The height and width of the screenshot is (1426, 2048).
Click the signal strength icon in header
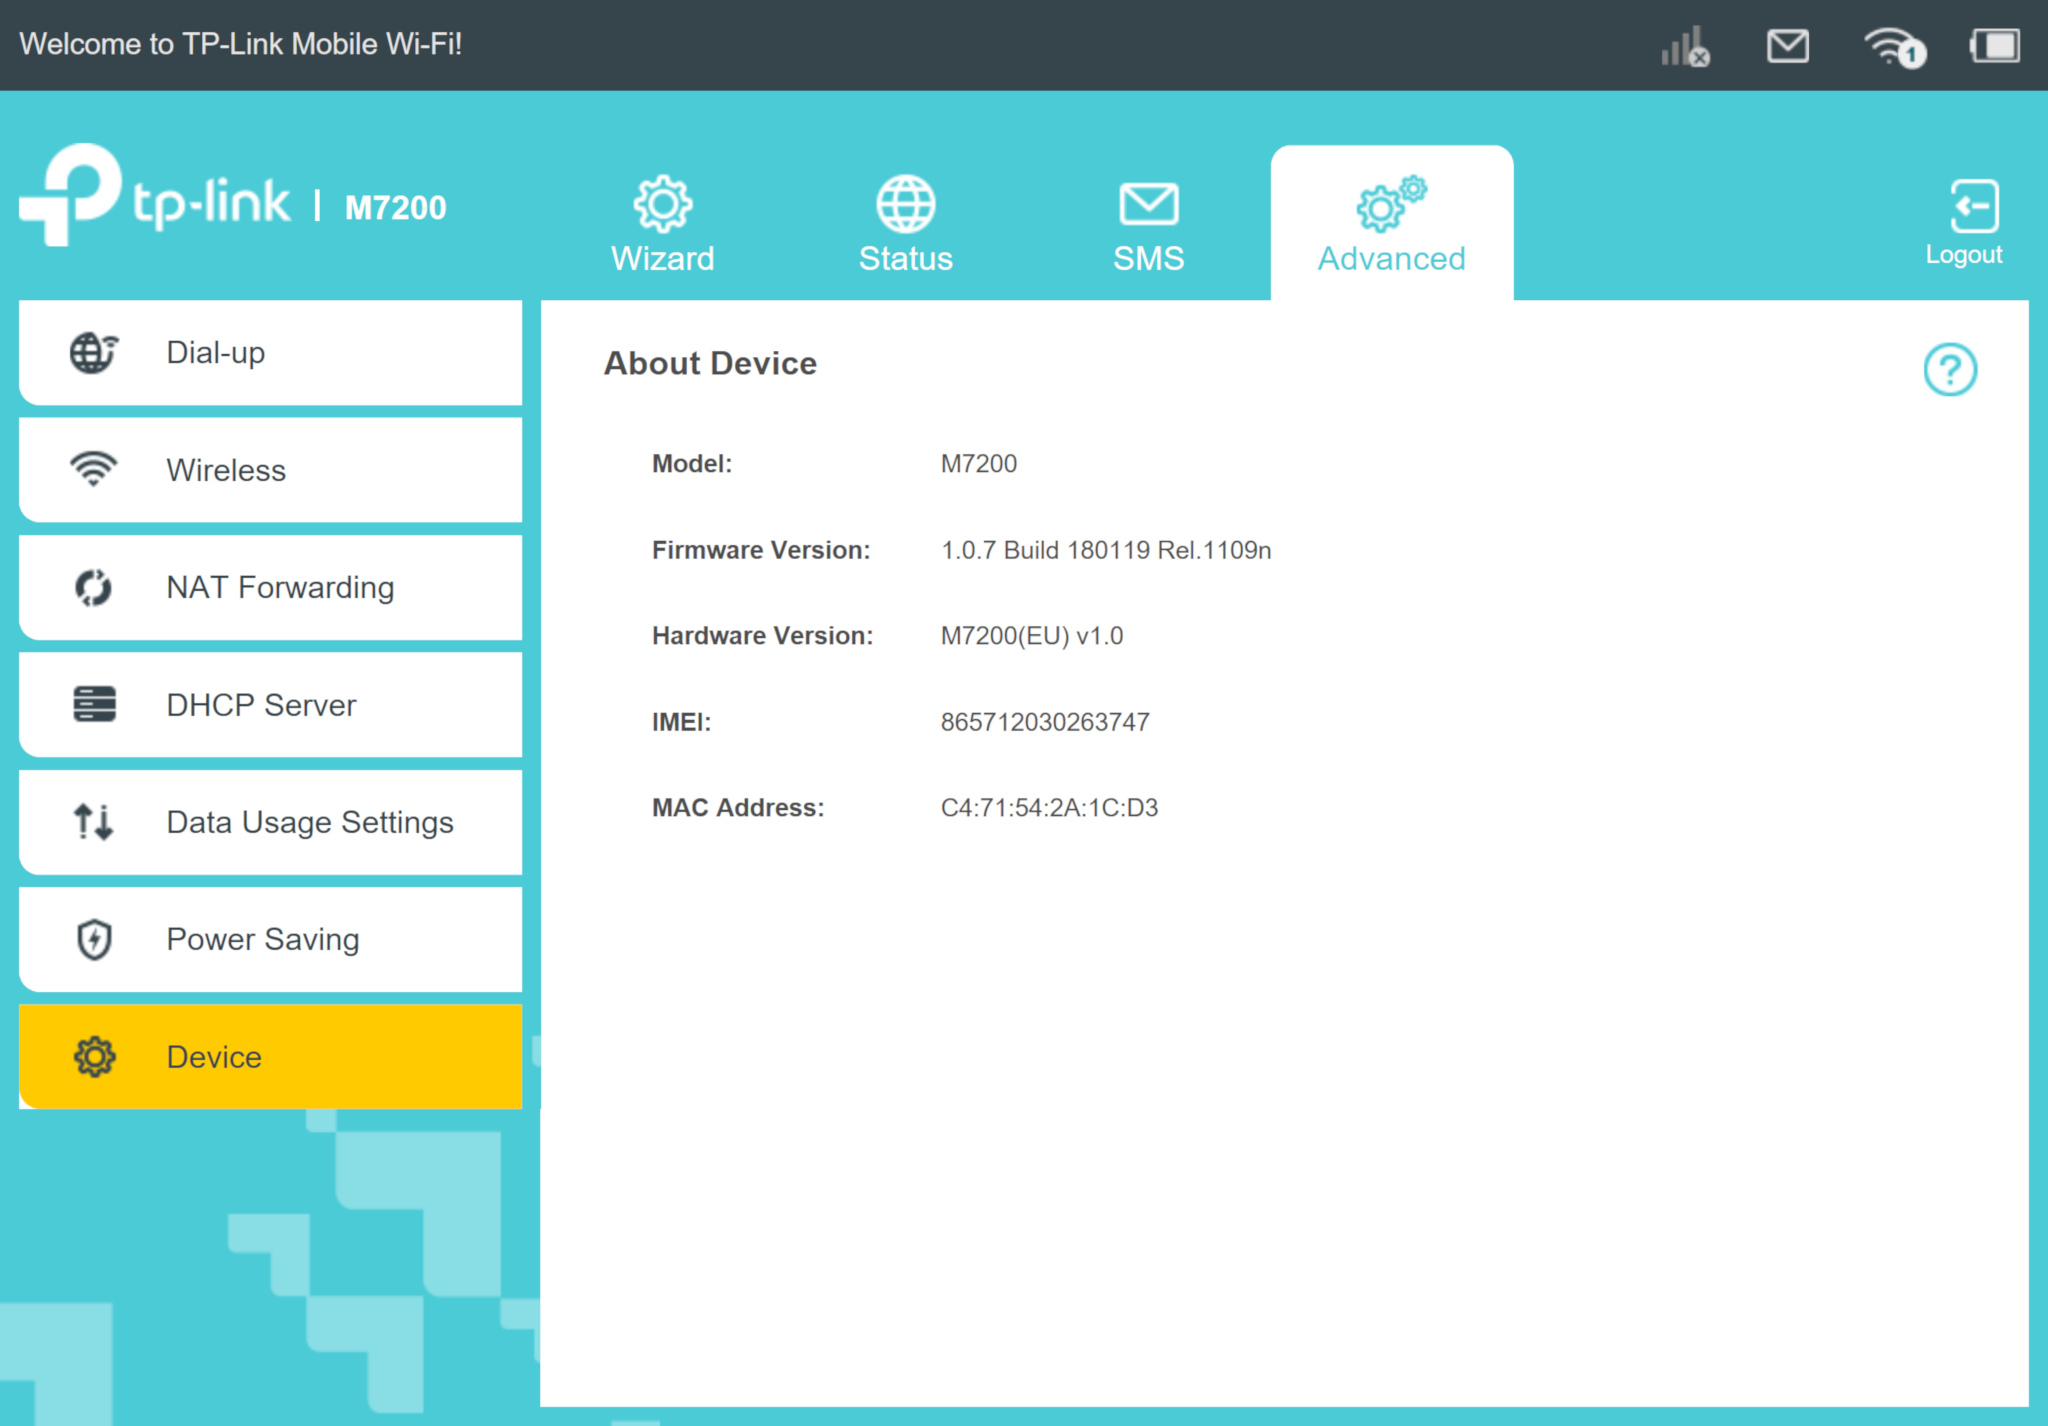[1685, 46]
